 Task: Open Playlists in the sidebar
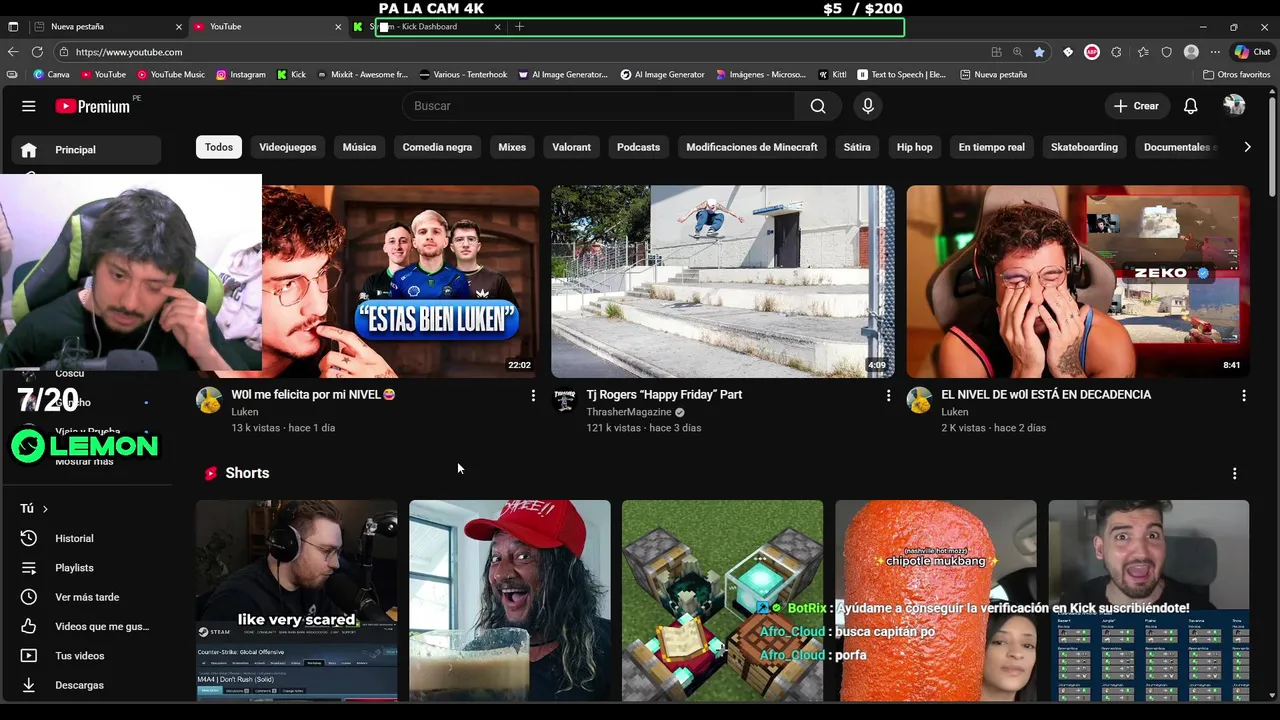click(74, 568)
